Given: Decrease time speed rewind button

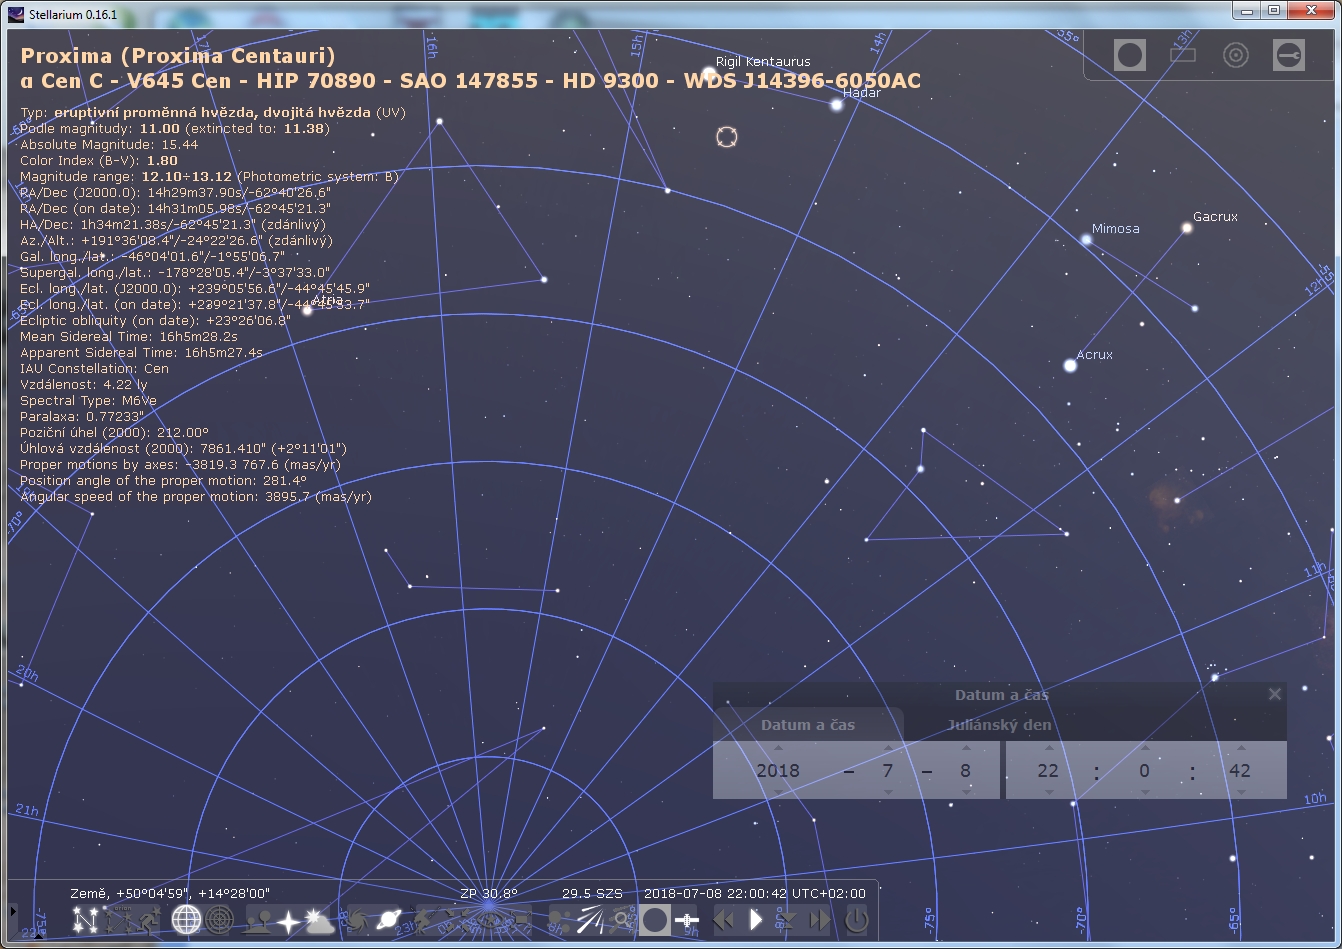Looking at the screenshot, I should coord(725,920).
